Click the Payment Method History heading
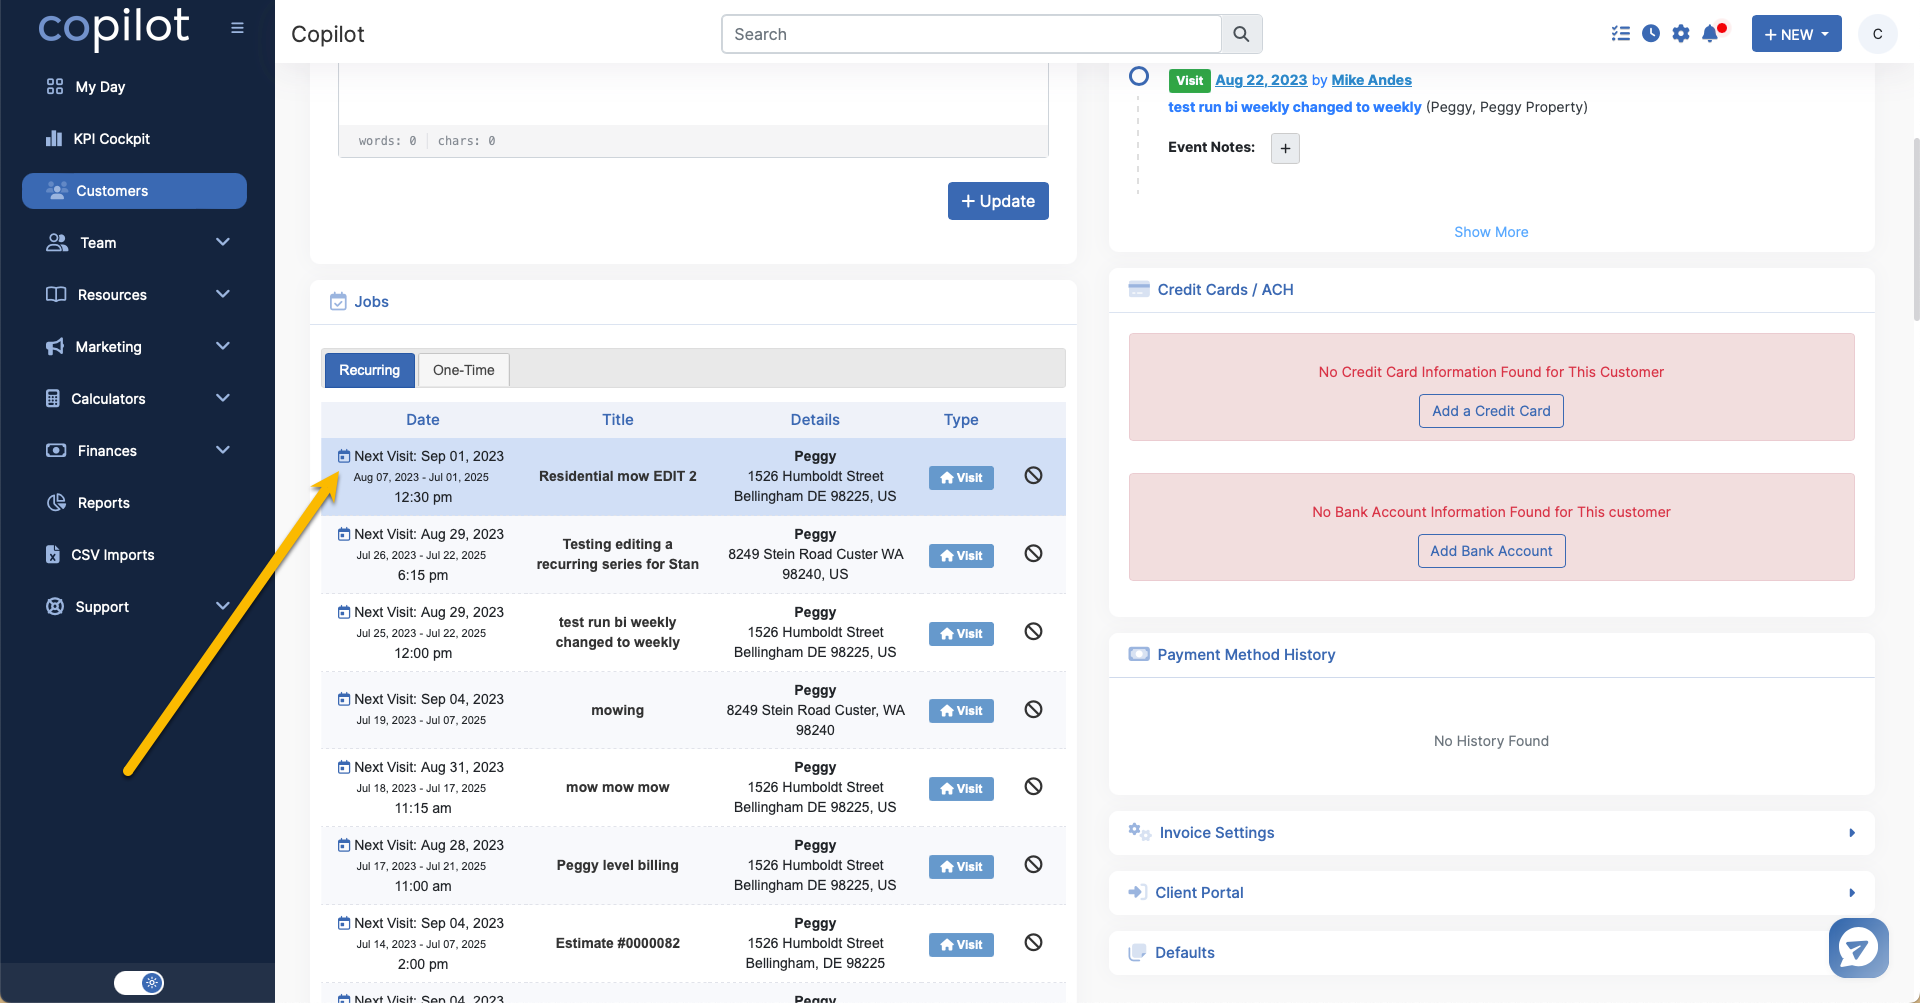 coord(1246,655)
